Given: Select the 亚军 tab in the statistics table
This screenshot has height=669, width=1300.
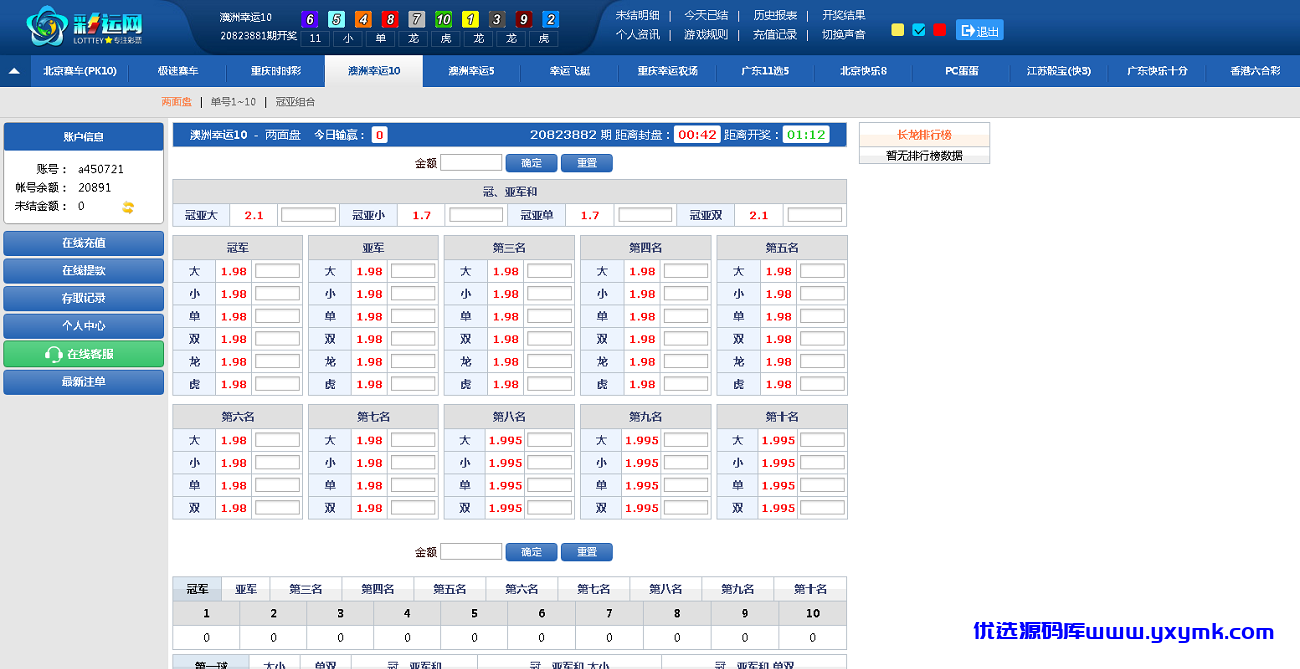Looking at the screenshot, I should (x=246, y=589).
